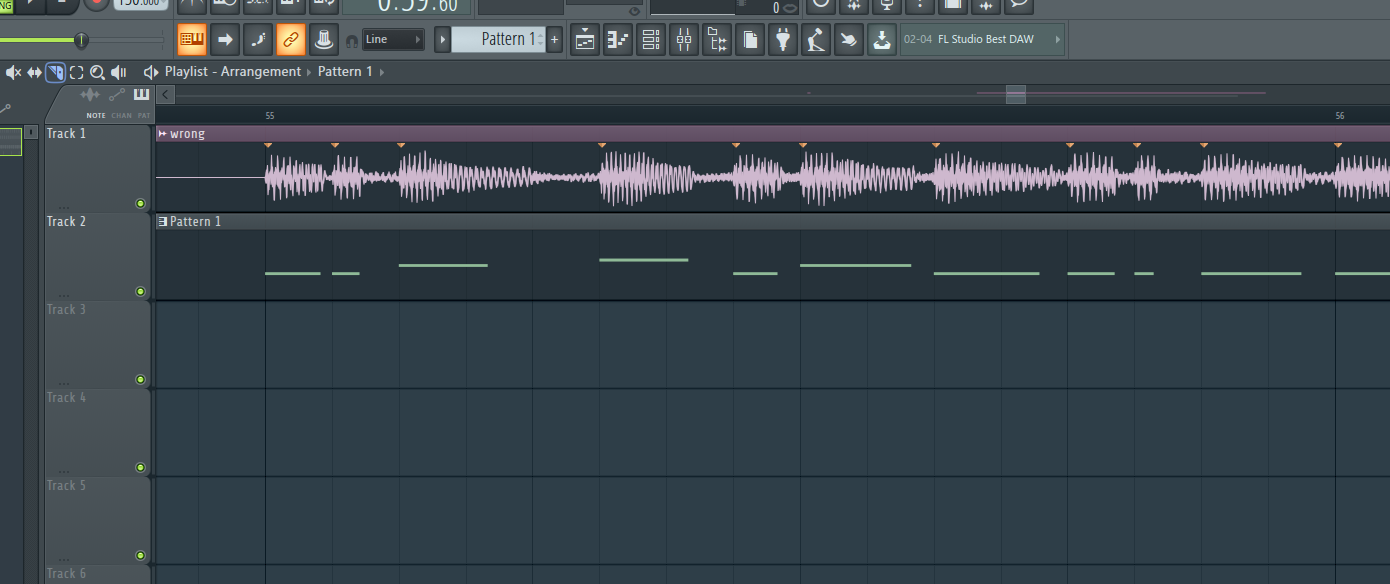Mute Track 3 with green dot

[140, 379]
